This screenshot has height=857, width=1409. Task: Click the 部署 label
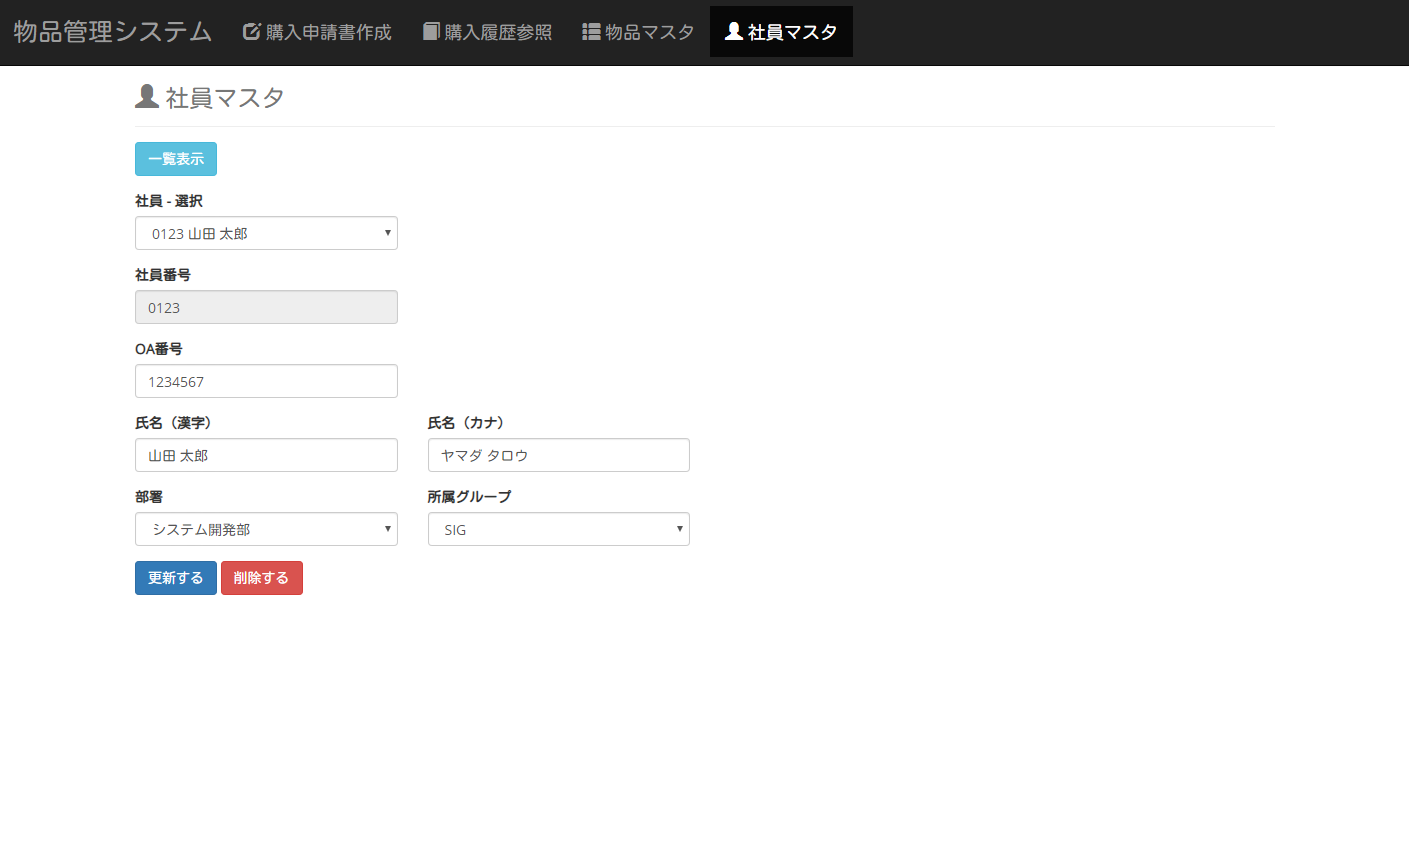point(149,497)
